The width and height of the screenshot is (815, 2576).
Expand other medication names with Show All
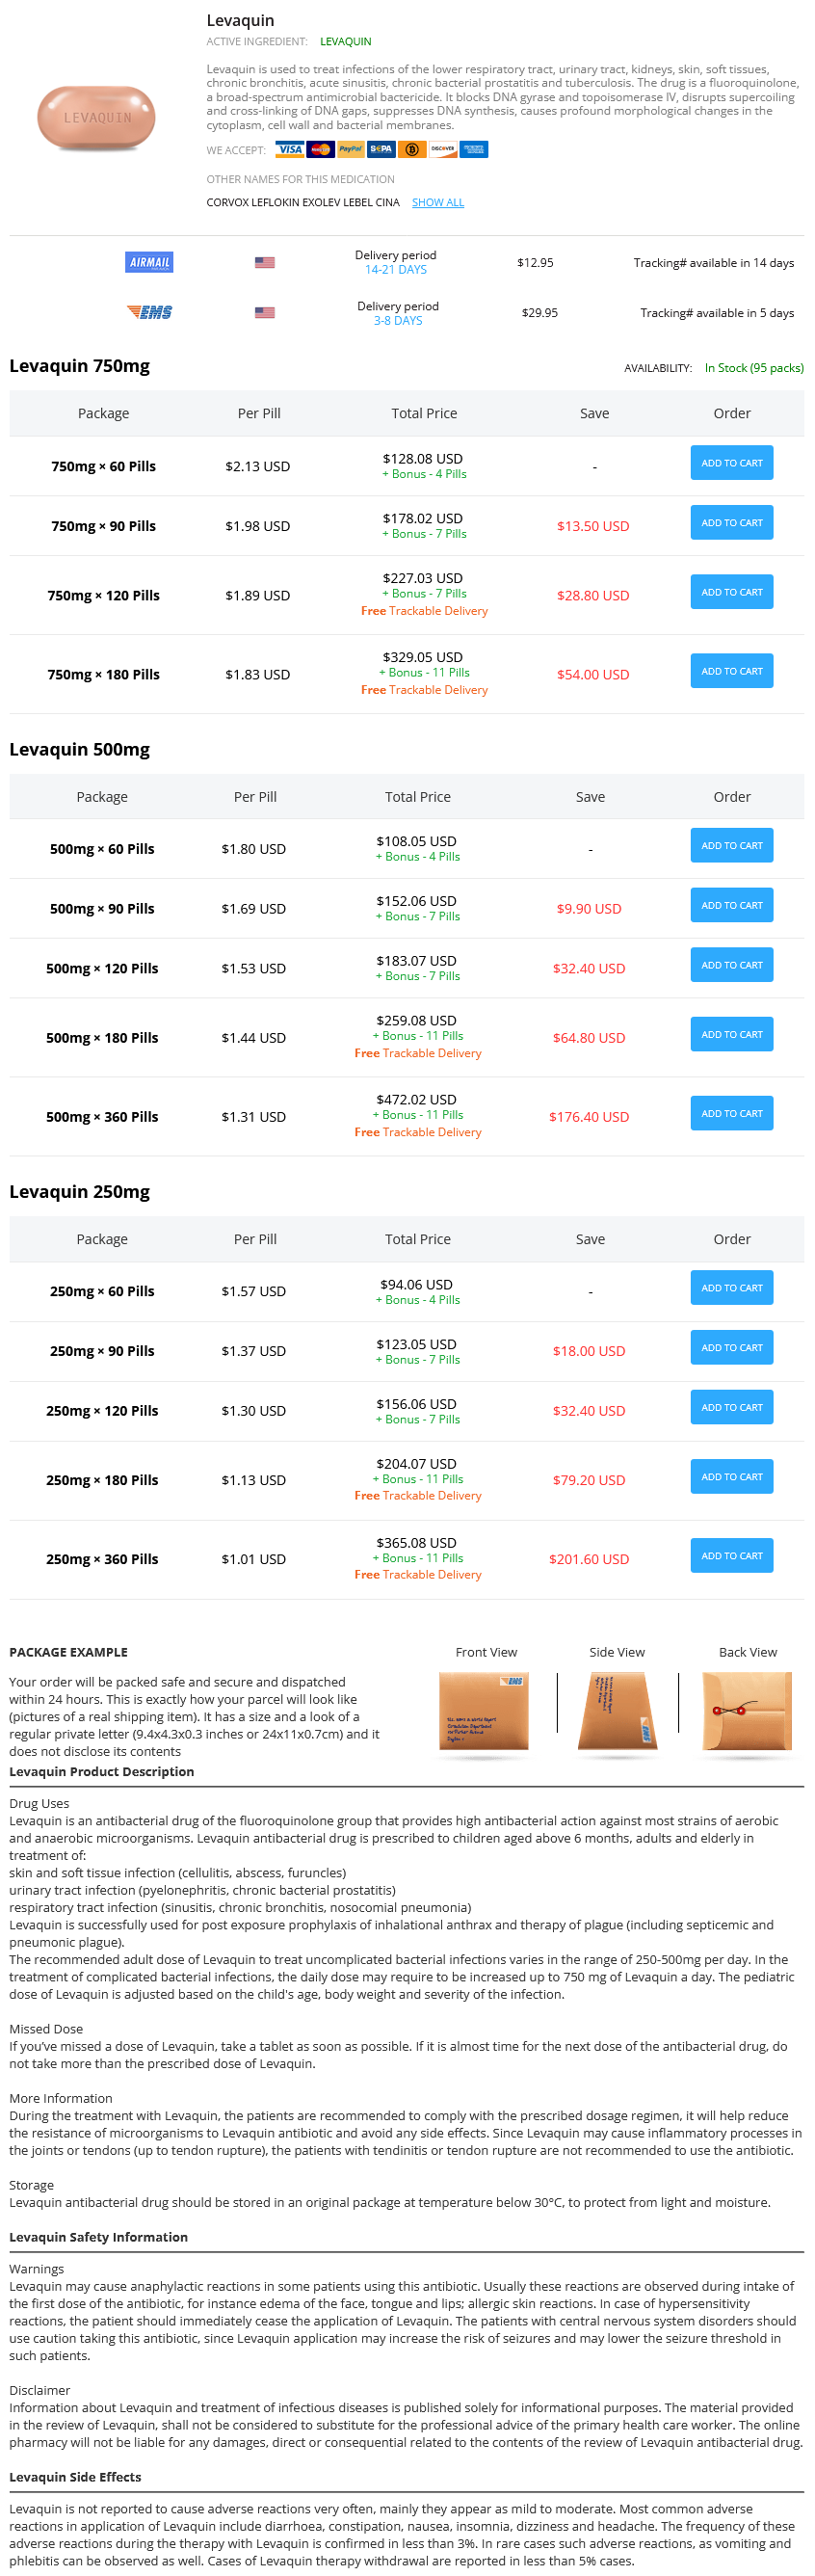pyautogui.click(x=437, y=203)
